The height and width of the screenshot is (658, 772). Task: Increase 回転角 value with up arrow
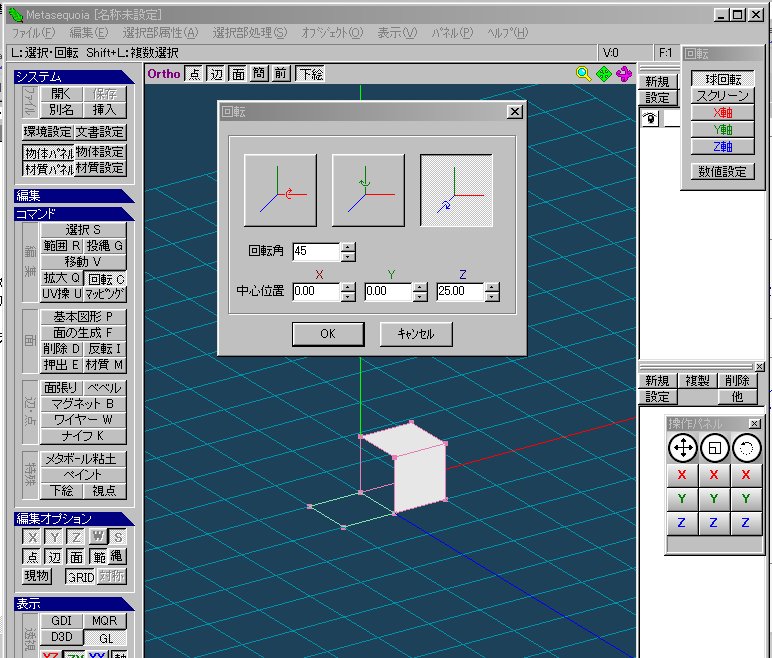(348, 247)
